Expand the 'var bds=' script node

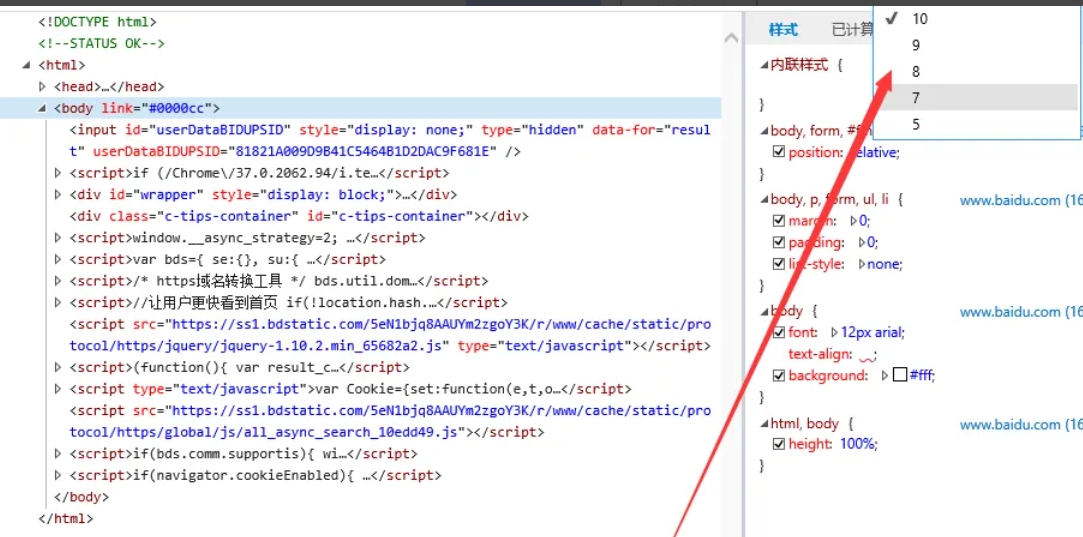(x=58, y=259)
